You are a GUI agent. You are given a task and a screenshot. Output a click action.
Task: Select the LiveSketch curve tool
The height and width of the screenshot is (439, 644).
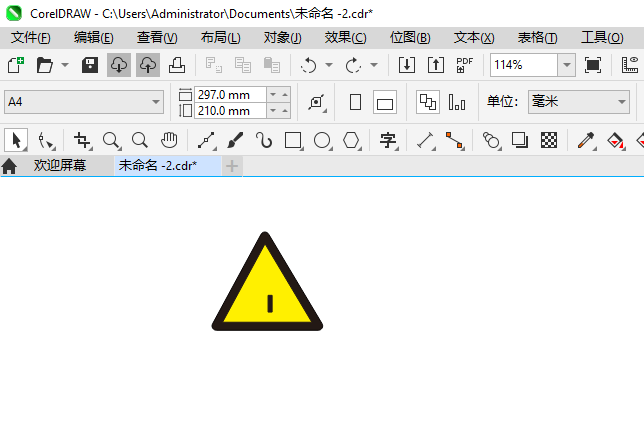(264, 140)
